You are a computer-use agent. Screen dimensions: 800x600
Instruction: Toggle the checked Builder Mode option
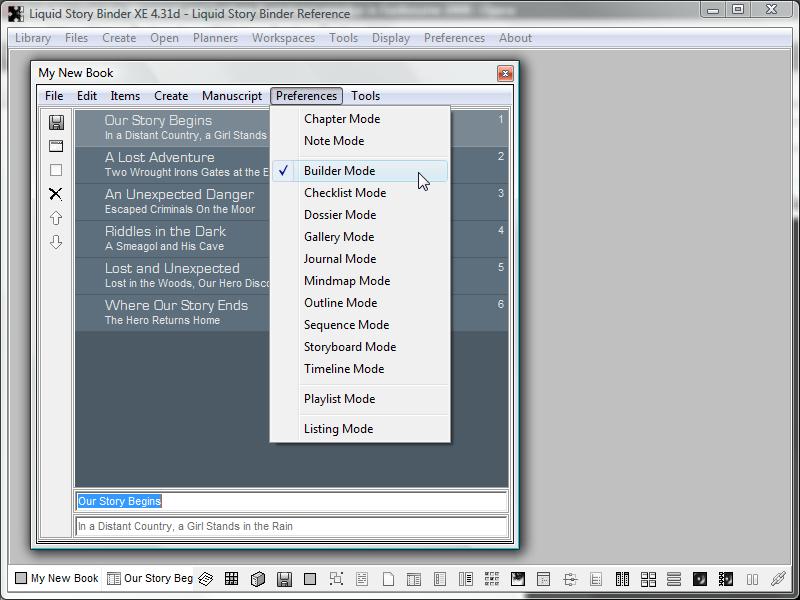[339, 171]
